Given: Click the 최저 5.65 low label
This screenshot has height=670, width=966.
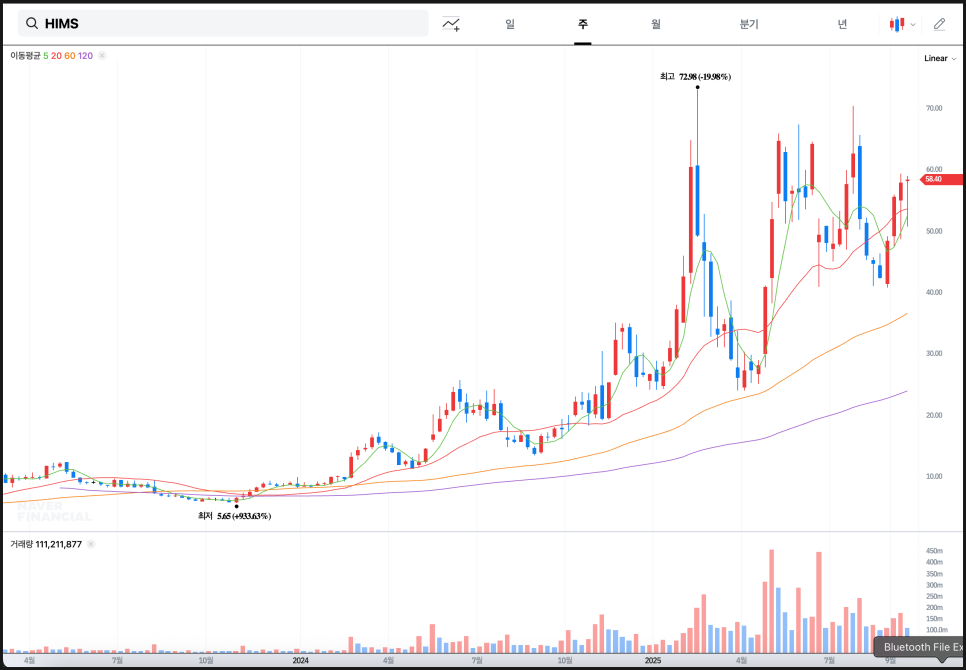Looking at the screenshot, I should click(x=234, y=516).
